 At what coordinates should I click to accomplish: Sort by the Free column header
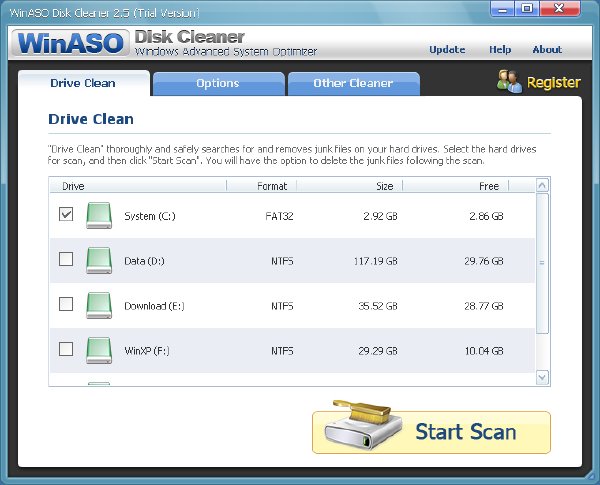[x=456, y=186]
